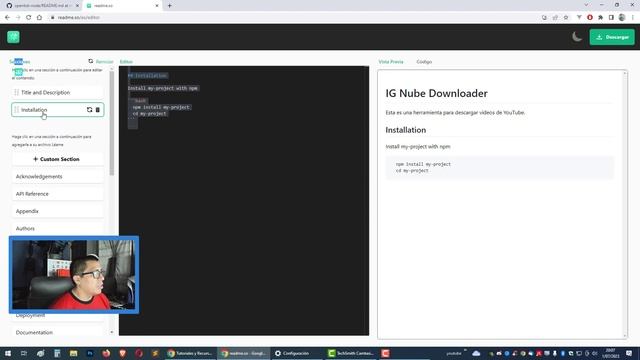Image resolution: width=640 pixels, height=360 pixels.
Task: Open Brave browser from the taskbar
Action: tap(122, 353)
